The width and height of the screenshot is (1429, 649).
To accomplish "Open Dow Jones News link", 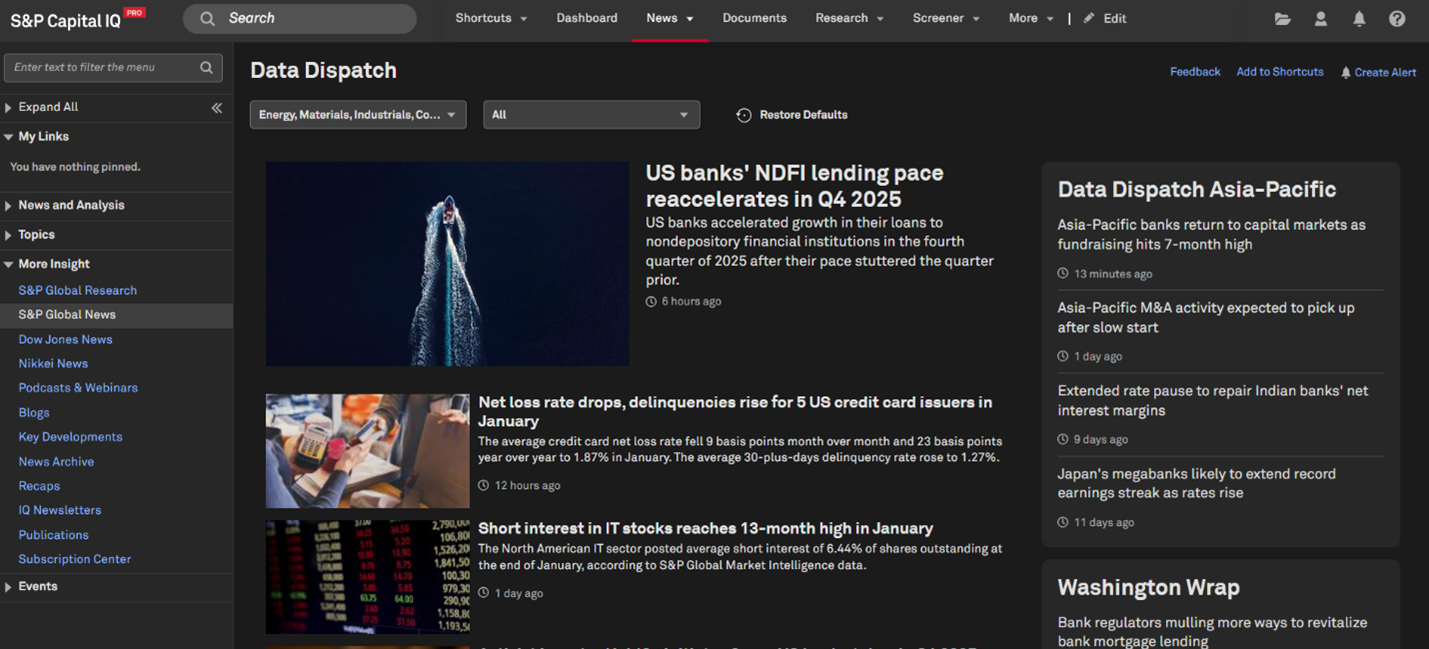I will click(65, 340).
